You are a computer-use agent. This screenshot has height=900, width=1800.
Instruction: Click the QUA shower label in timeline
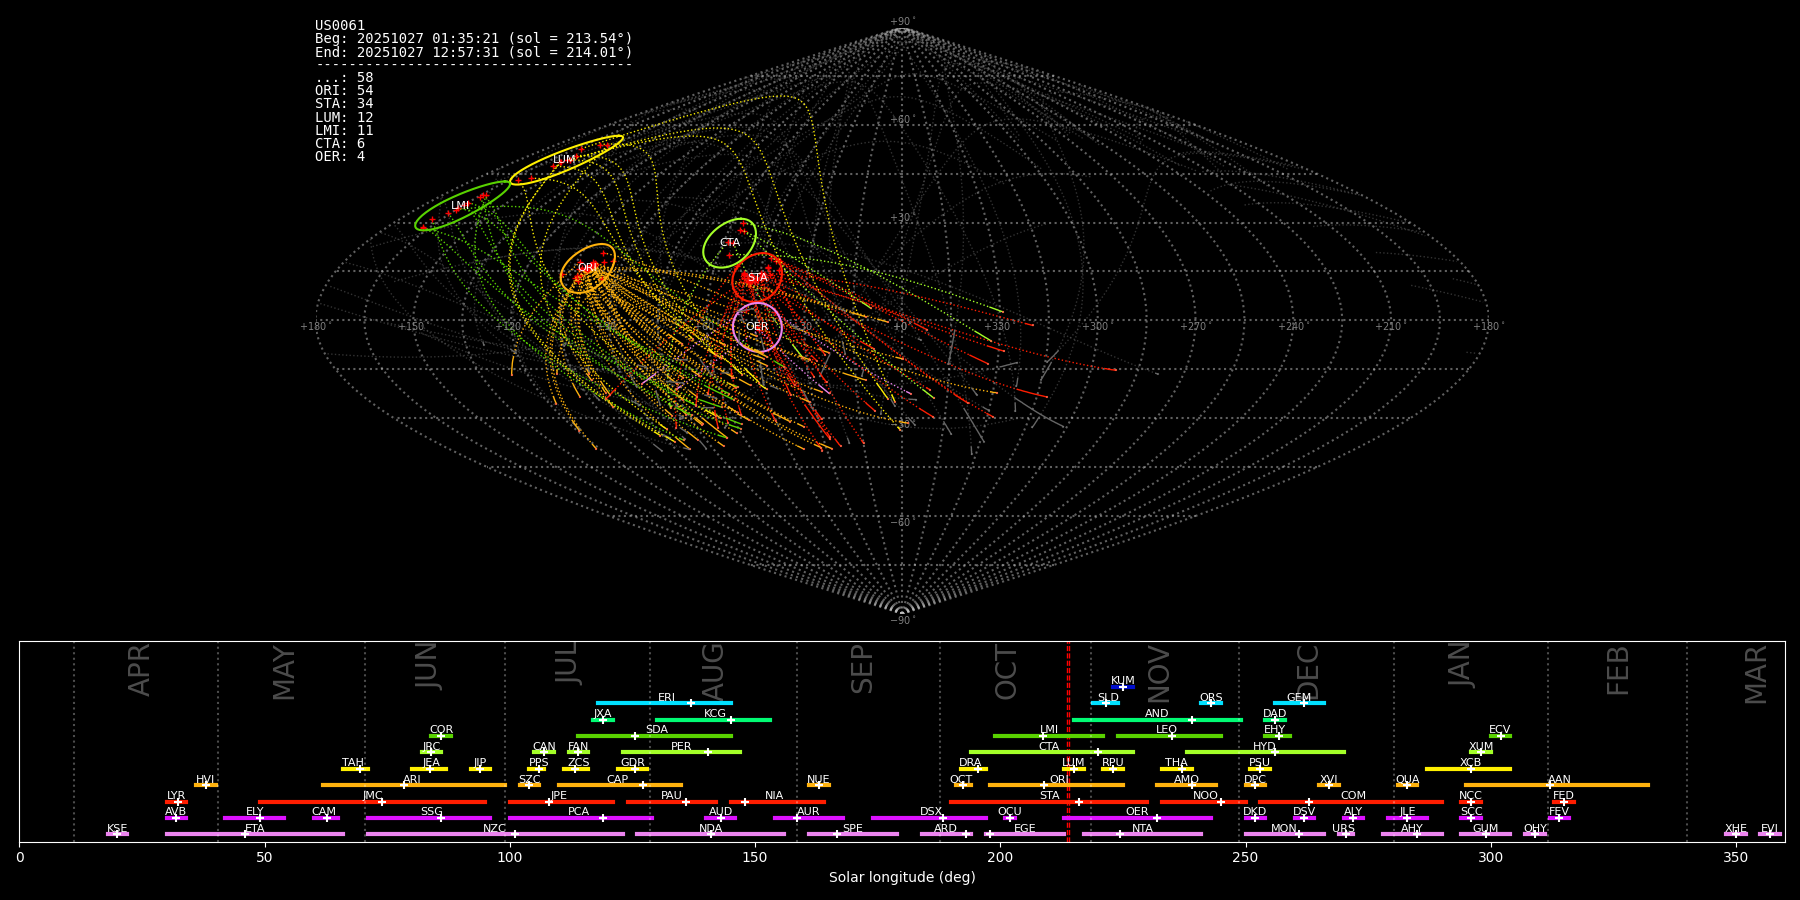(1407, 780)
